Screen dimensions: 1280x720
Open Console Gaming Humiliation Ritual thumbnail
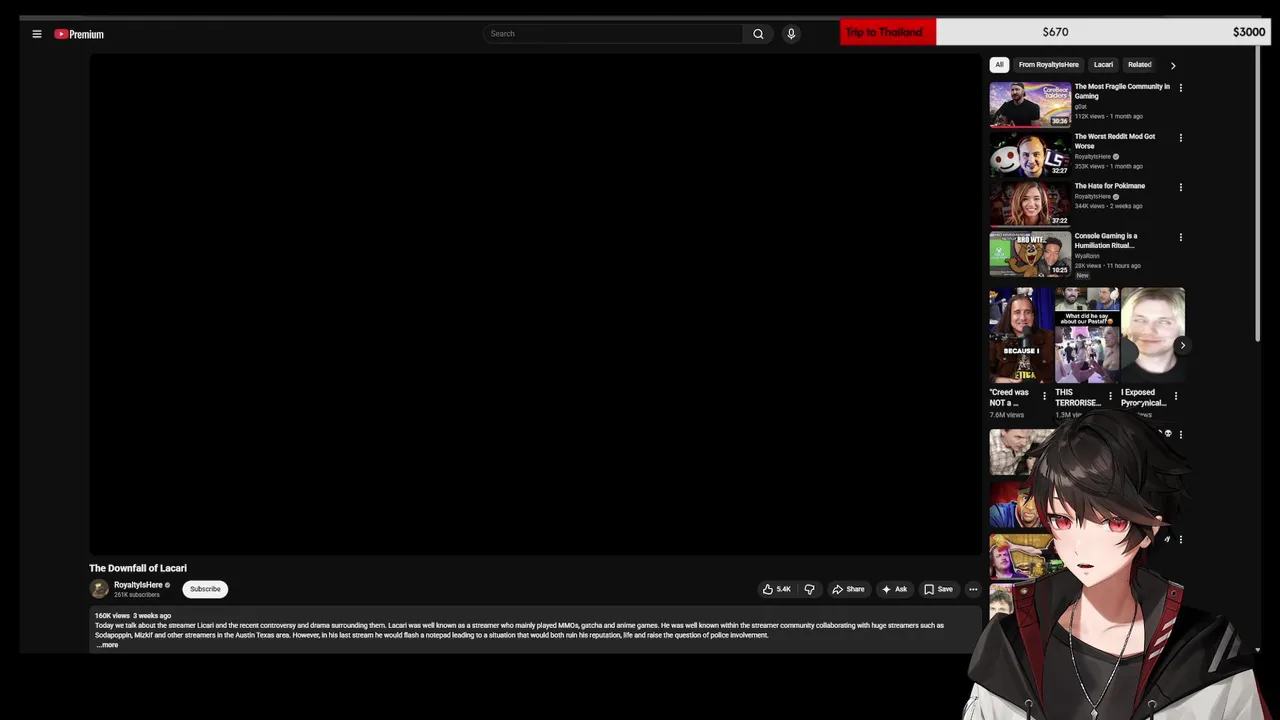point(1030,254)
